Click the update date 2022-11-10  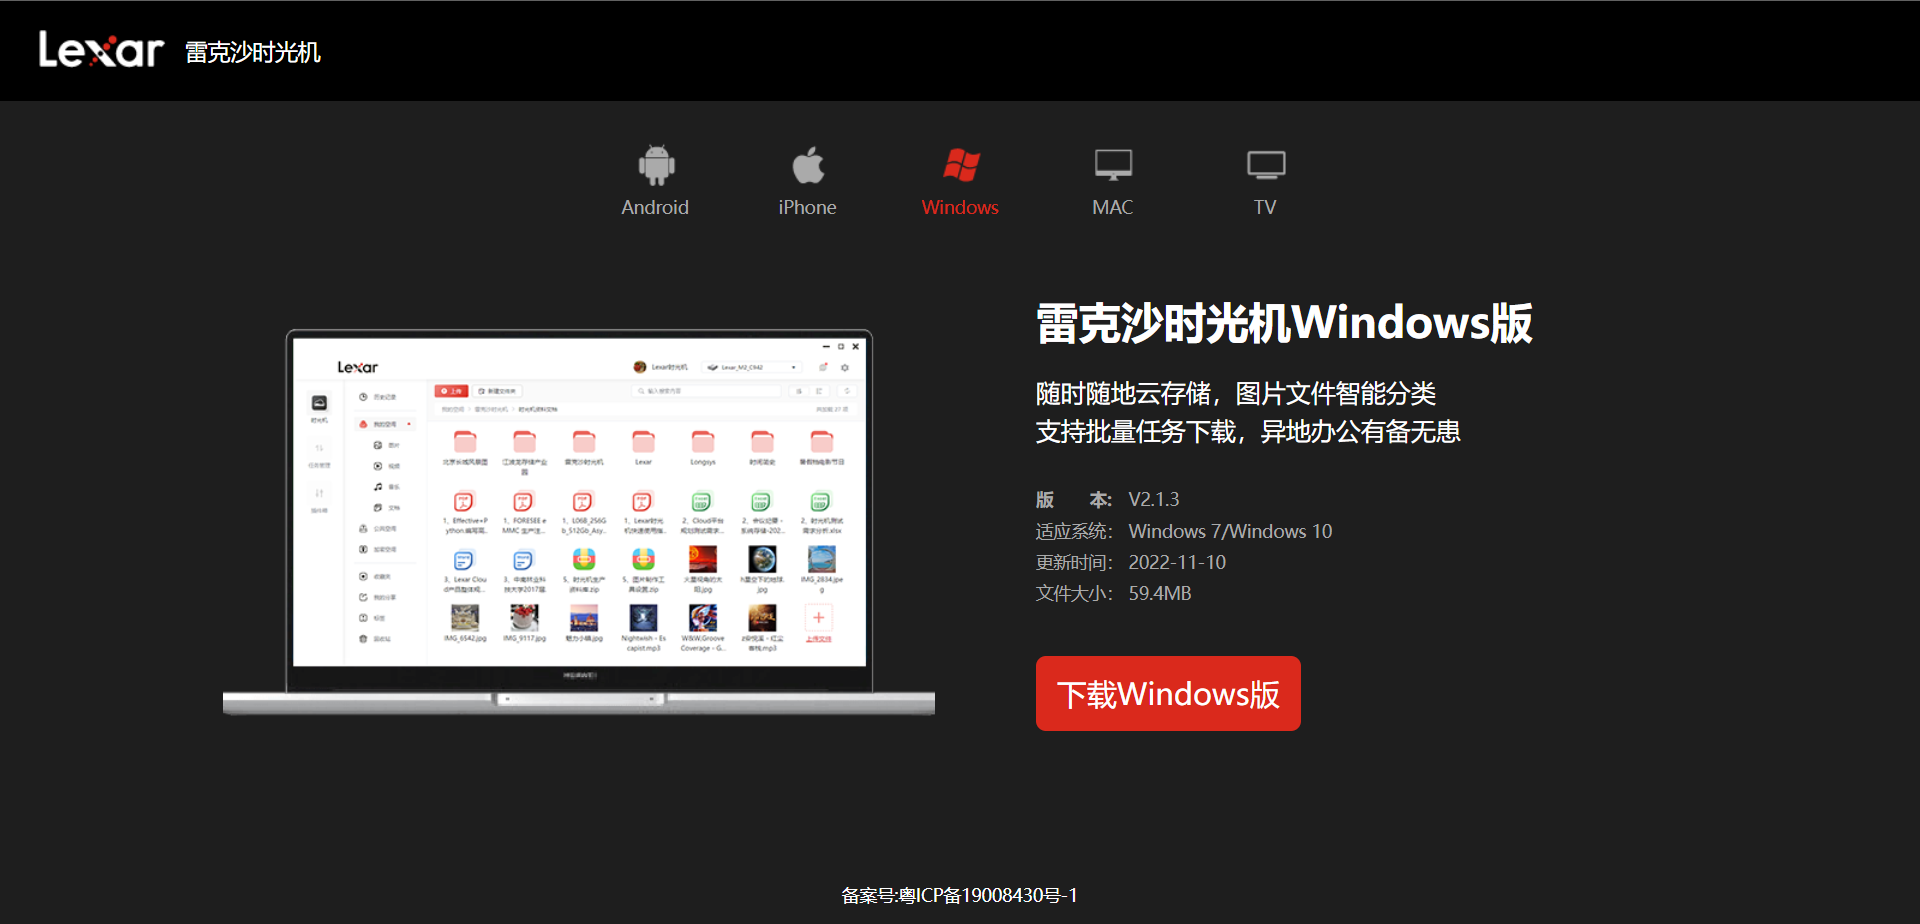[x=1177, y=562]
